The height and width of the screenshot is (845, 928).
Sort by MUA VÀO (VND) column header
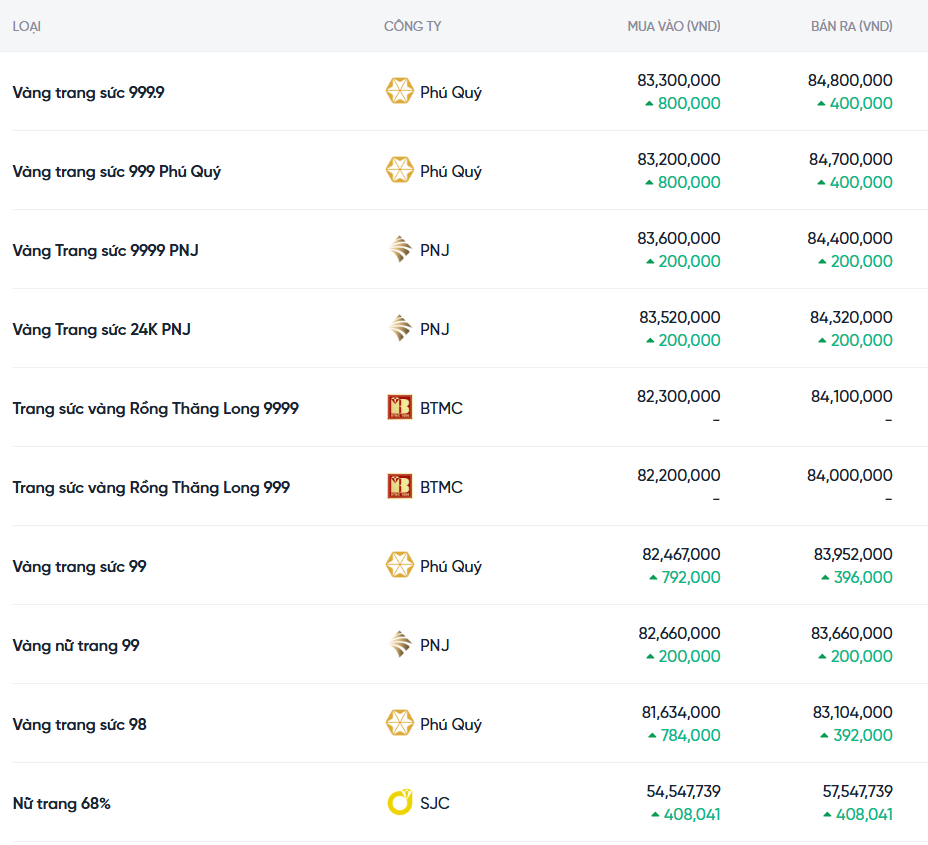[673, 26]
